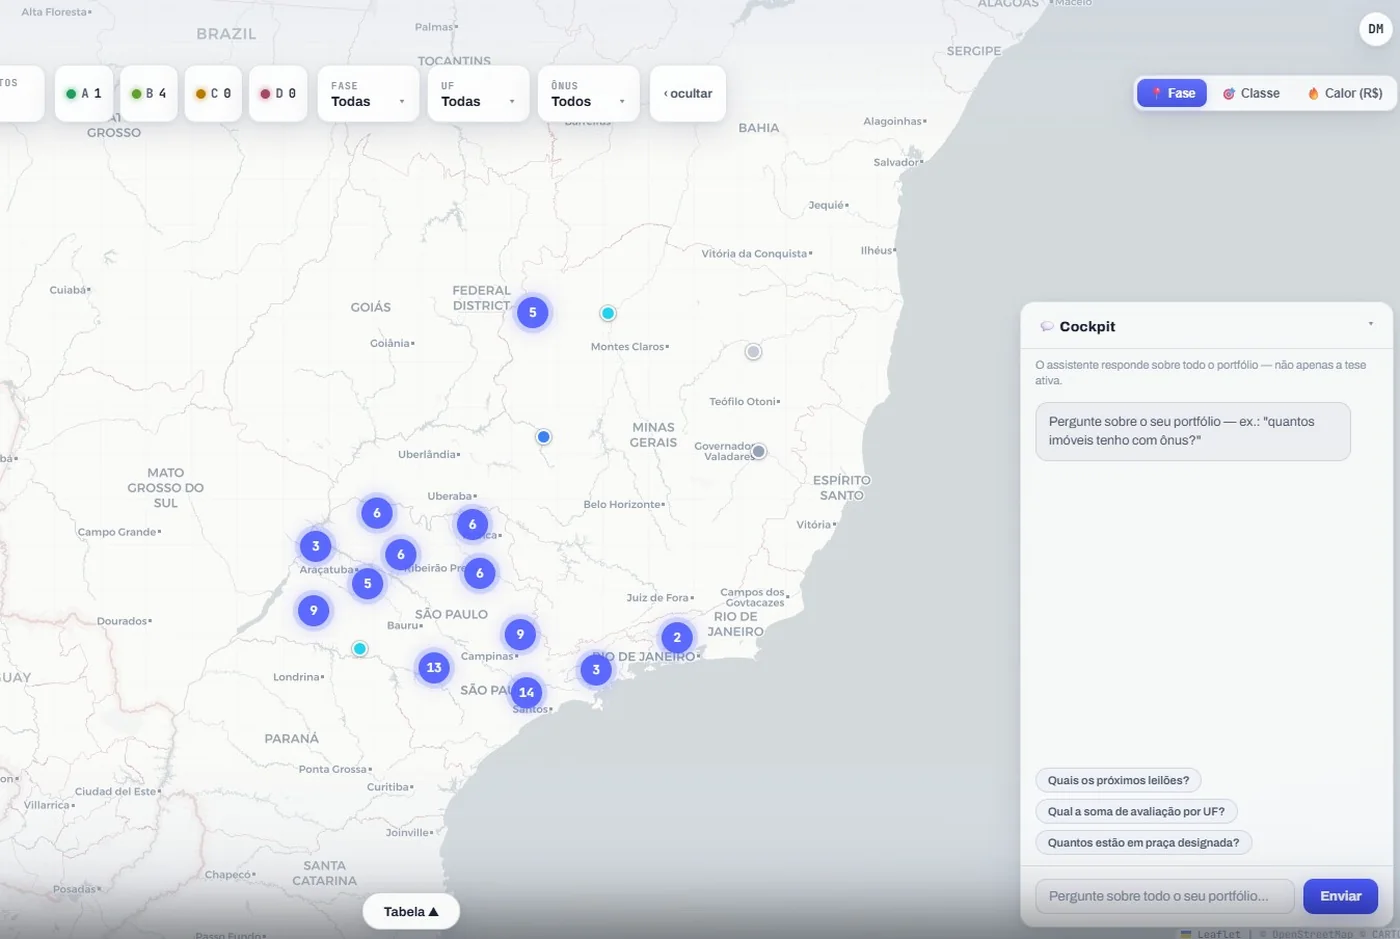1400x939 pixels.
Task: Expand the Tabela panel
Action: pos(411,912)
